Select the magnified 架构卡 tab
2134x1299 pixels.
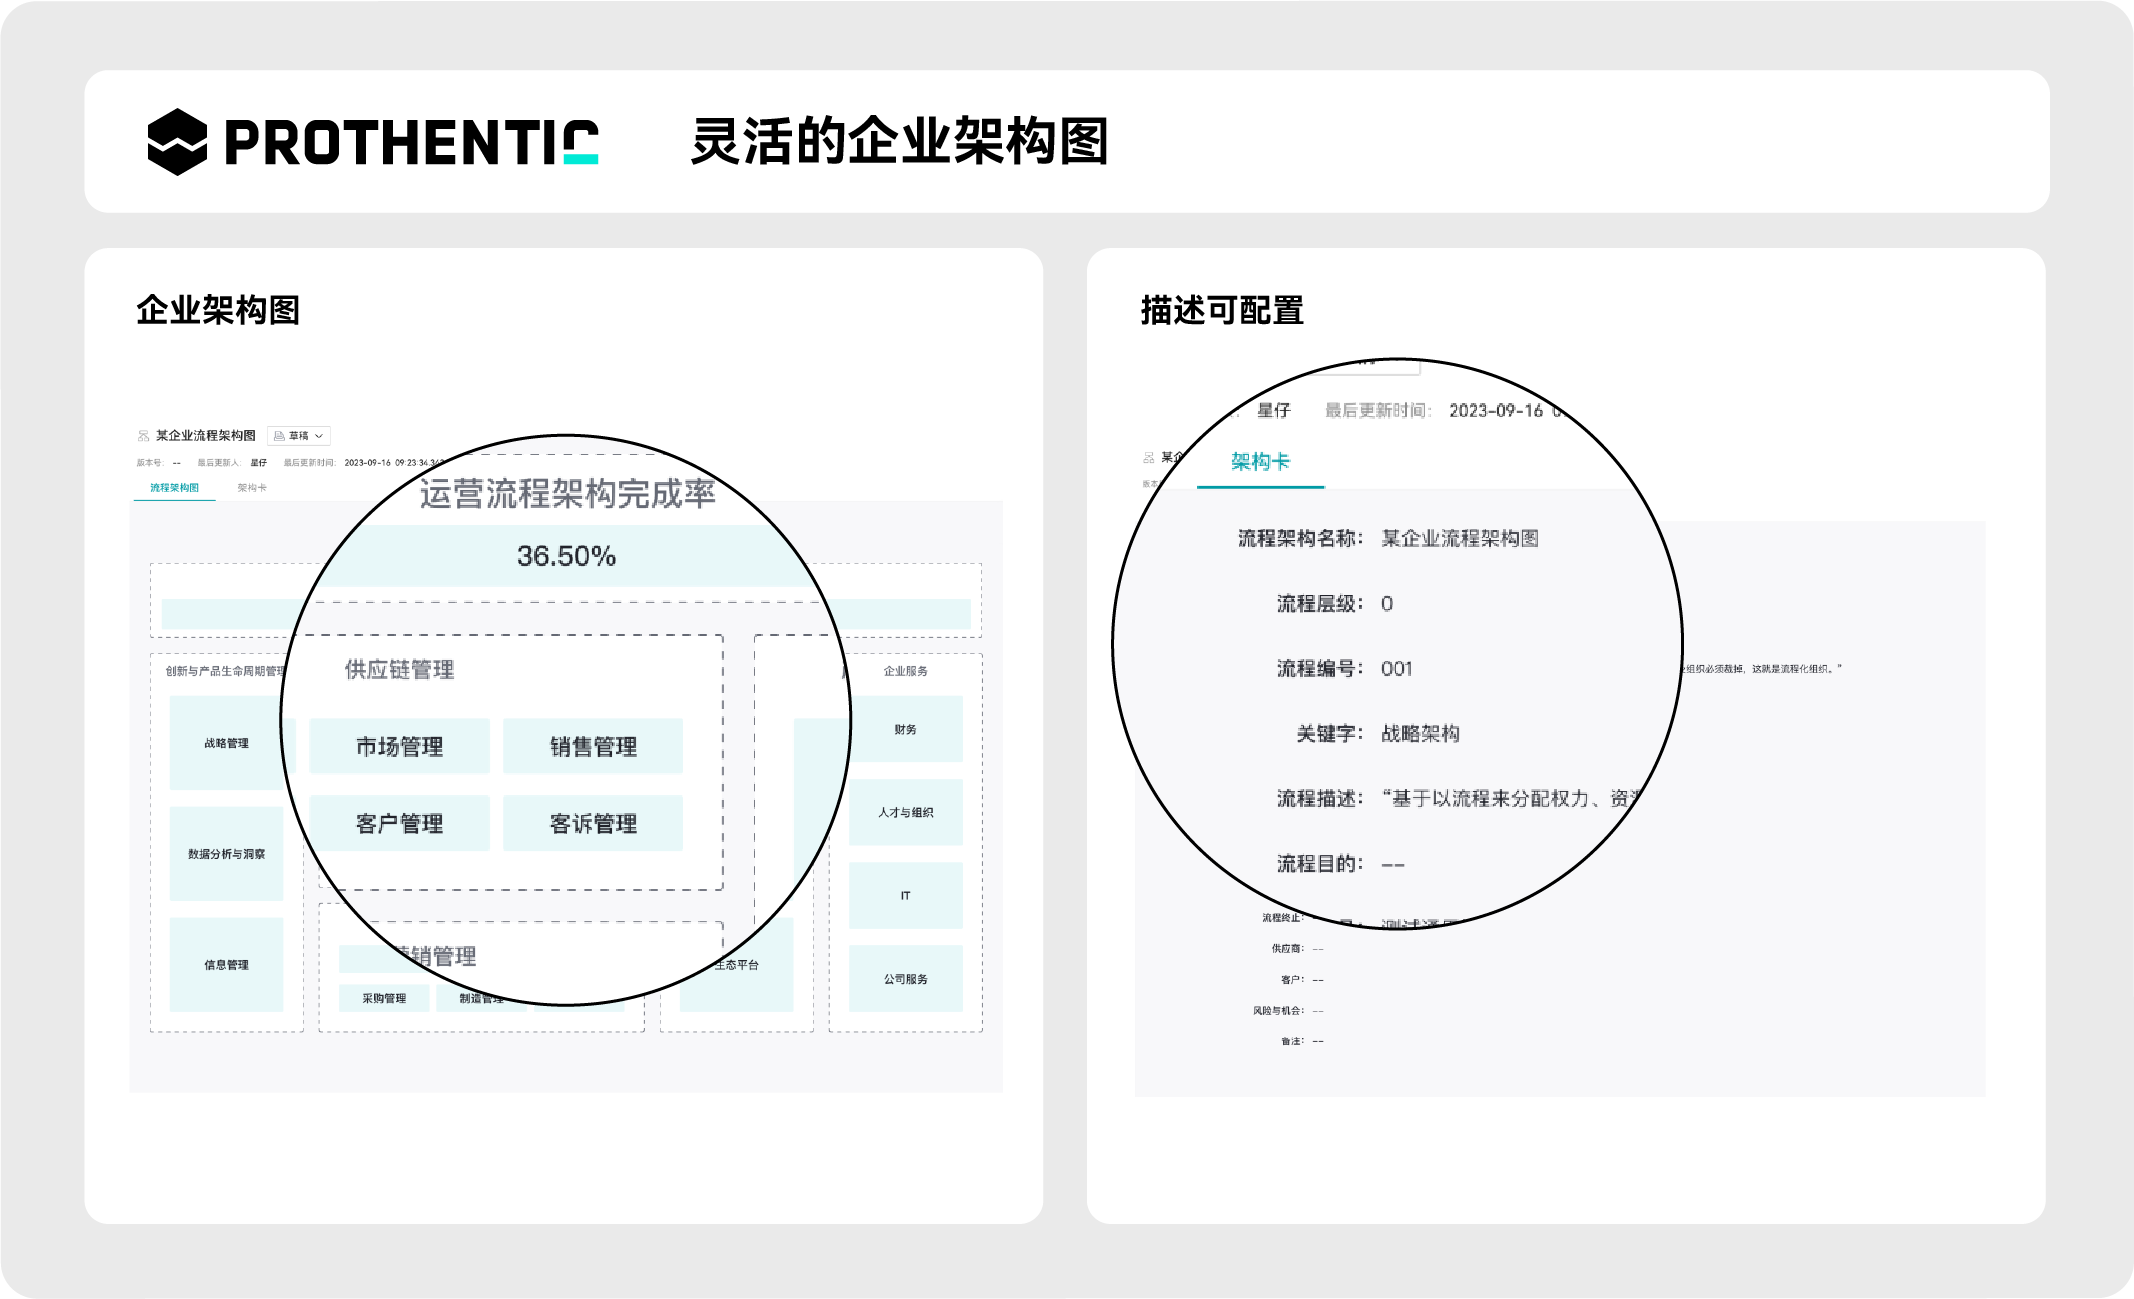[x=1259, y=462]
